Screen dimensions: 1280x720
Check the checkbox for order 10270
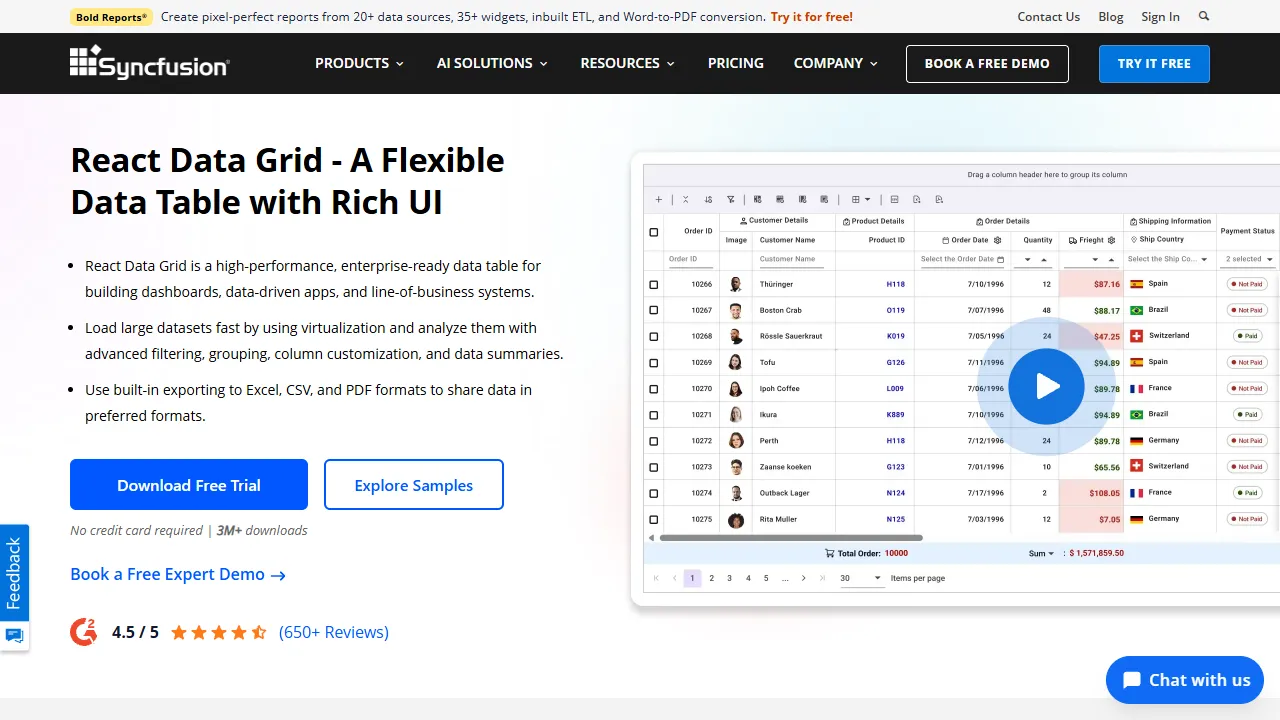coord(654,388)
